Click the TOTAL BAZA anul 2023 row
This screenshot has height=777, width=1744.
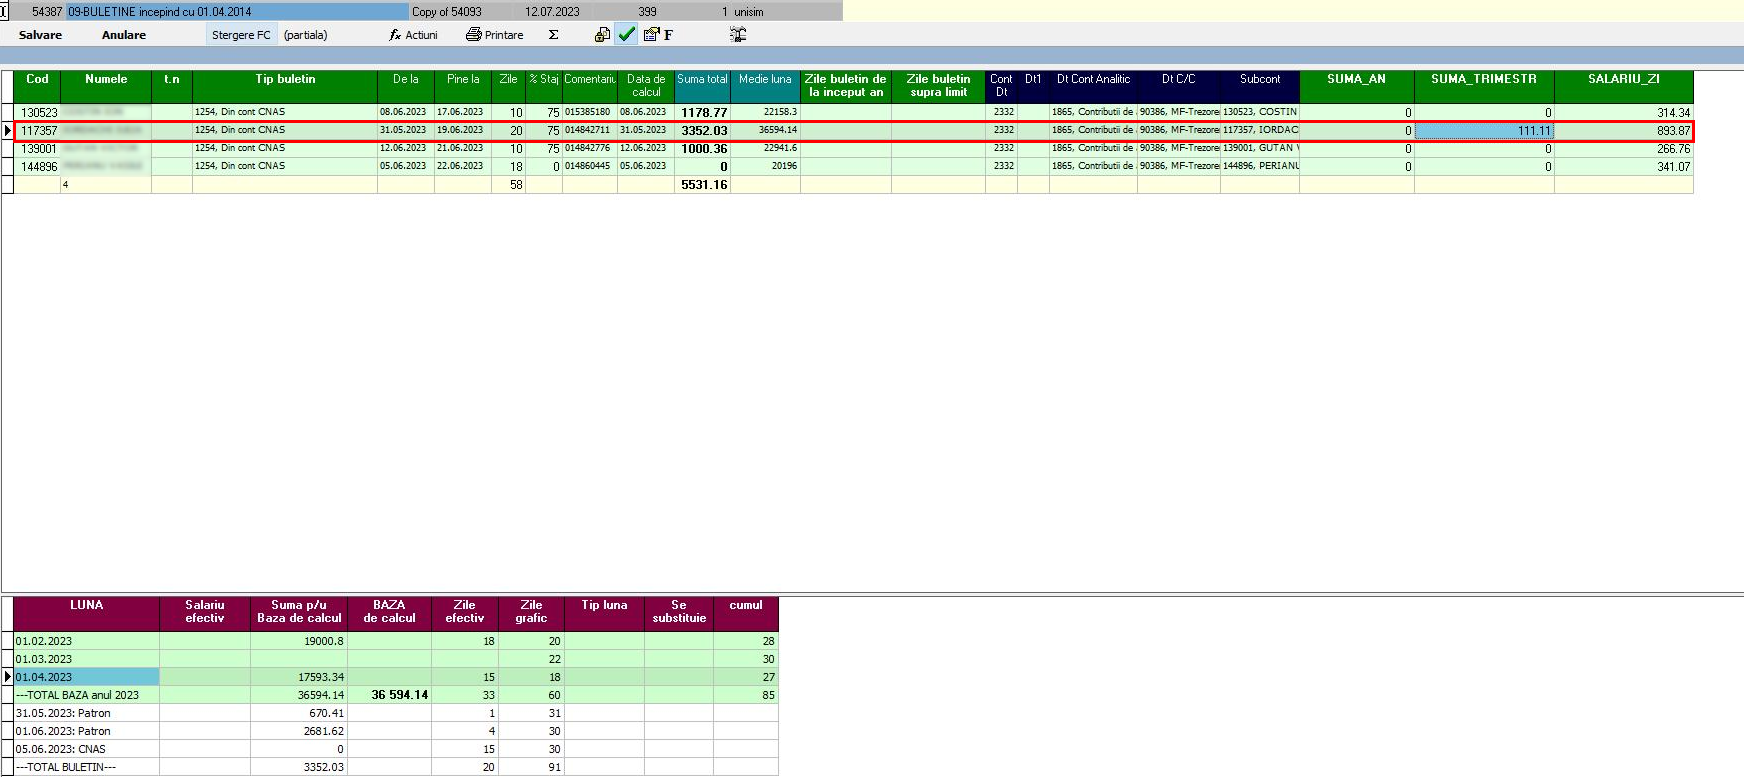(396, 695)
